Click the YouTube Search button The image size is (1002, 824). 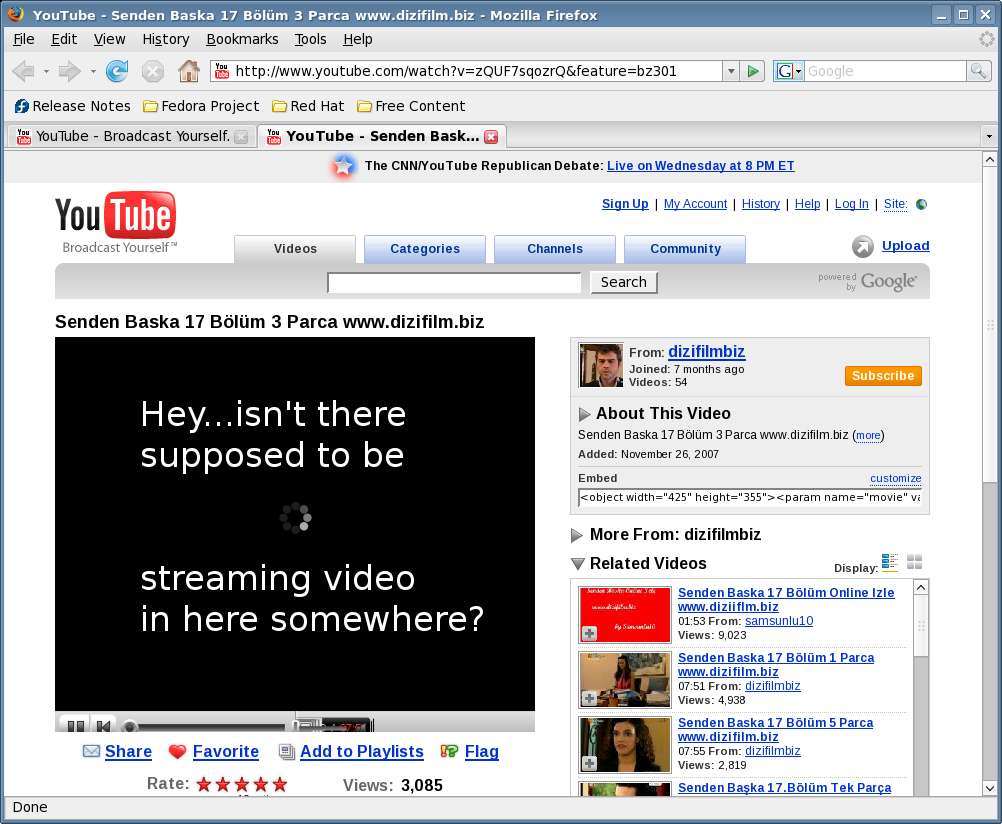(624, 283)
